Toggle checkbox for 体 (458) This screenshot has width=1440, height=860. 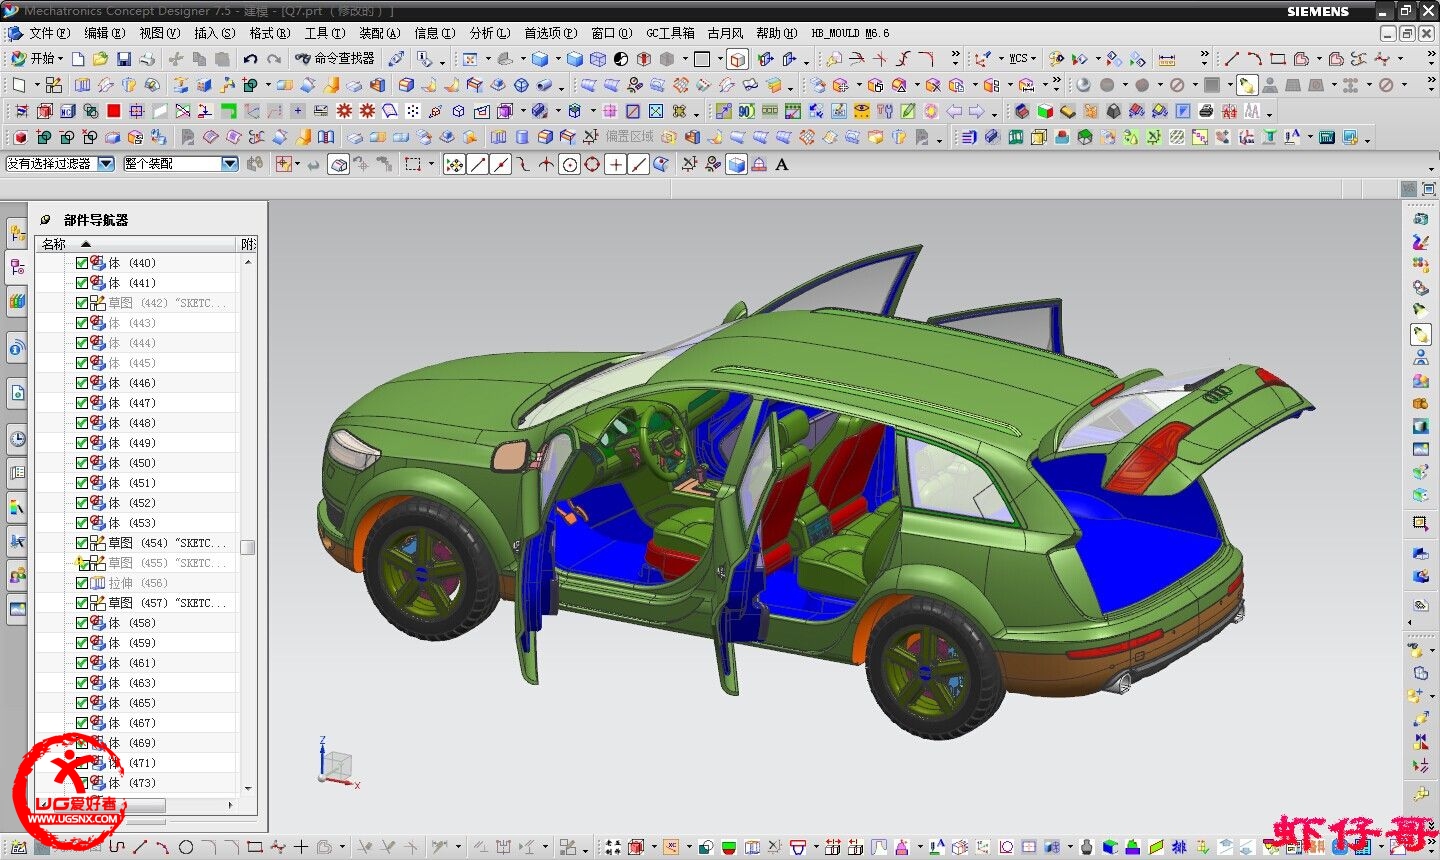[x=82, y=623]
